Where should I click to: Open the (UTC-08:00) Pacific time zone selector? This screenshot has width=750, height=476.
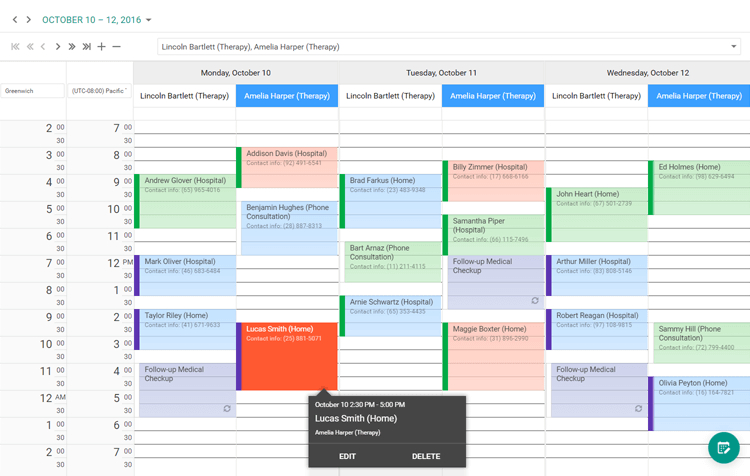(99, 90)
